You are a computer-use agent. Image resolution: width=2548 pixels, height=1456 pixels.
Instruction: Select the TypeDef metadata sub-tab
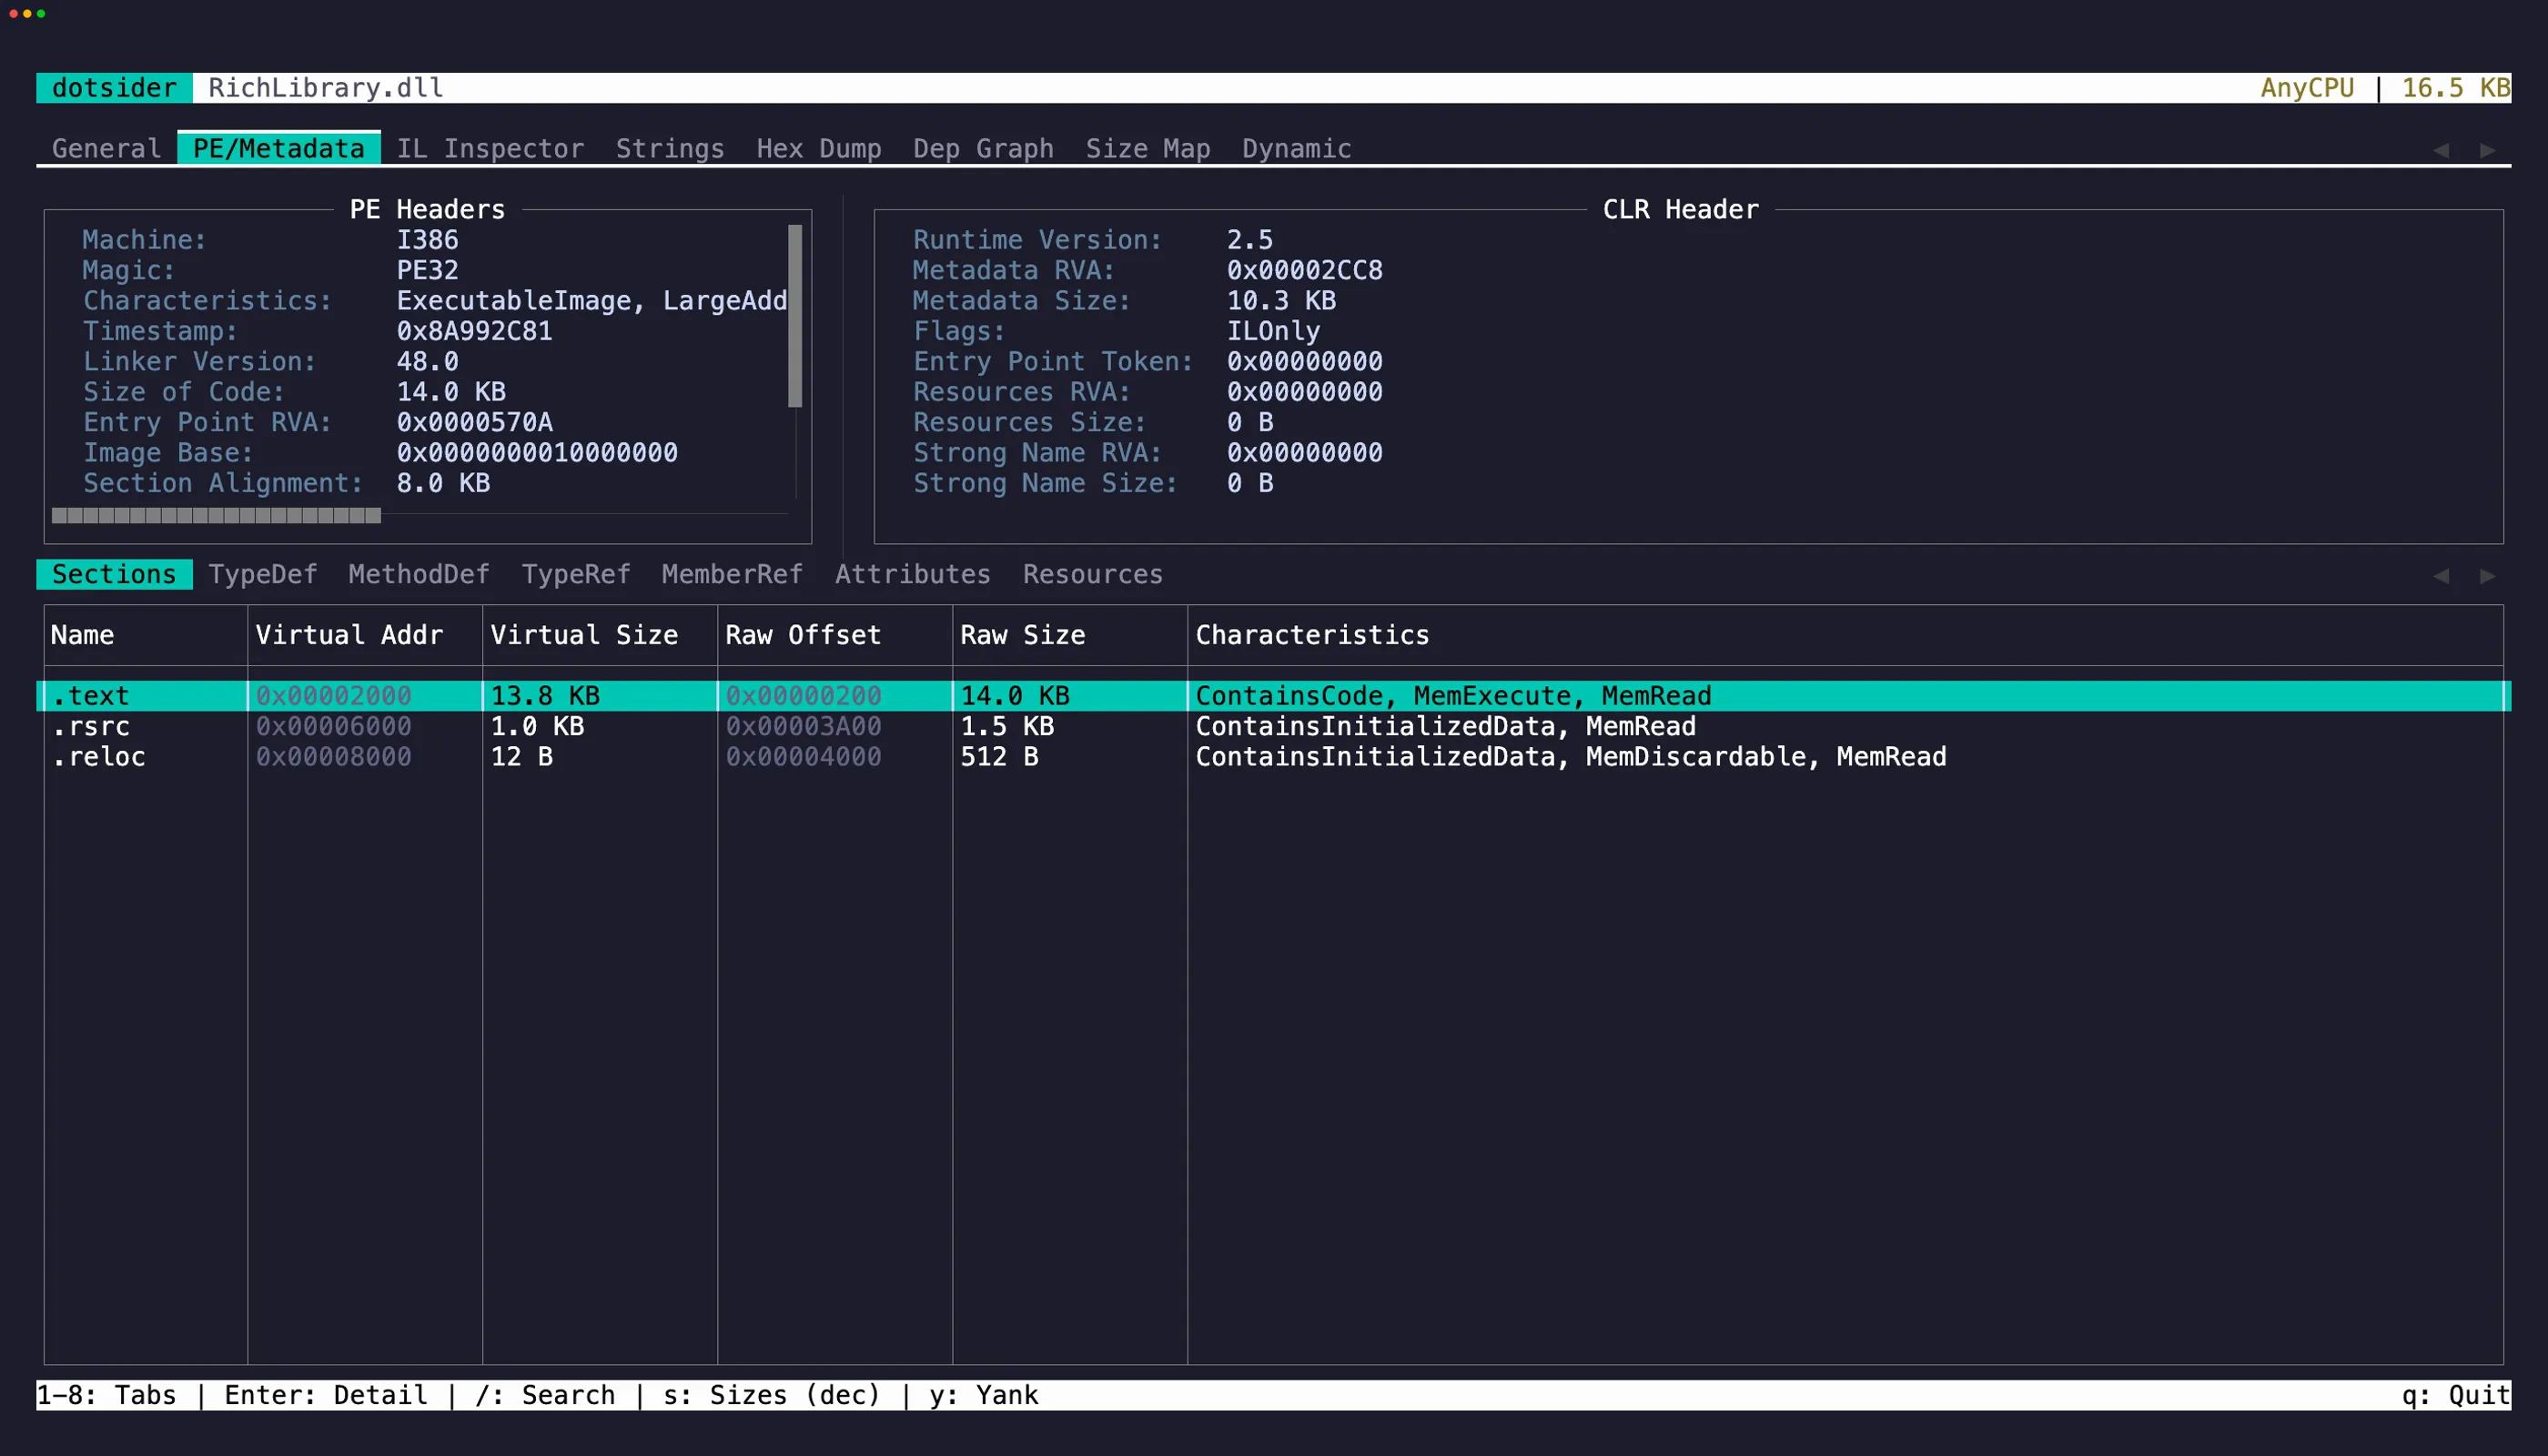click(263, 574)
